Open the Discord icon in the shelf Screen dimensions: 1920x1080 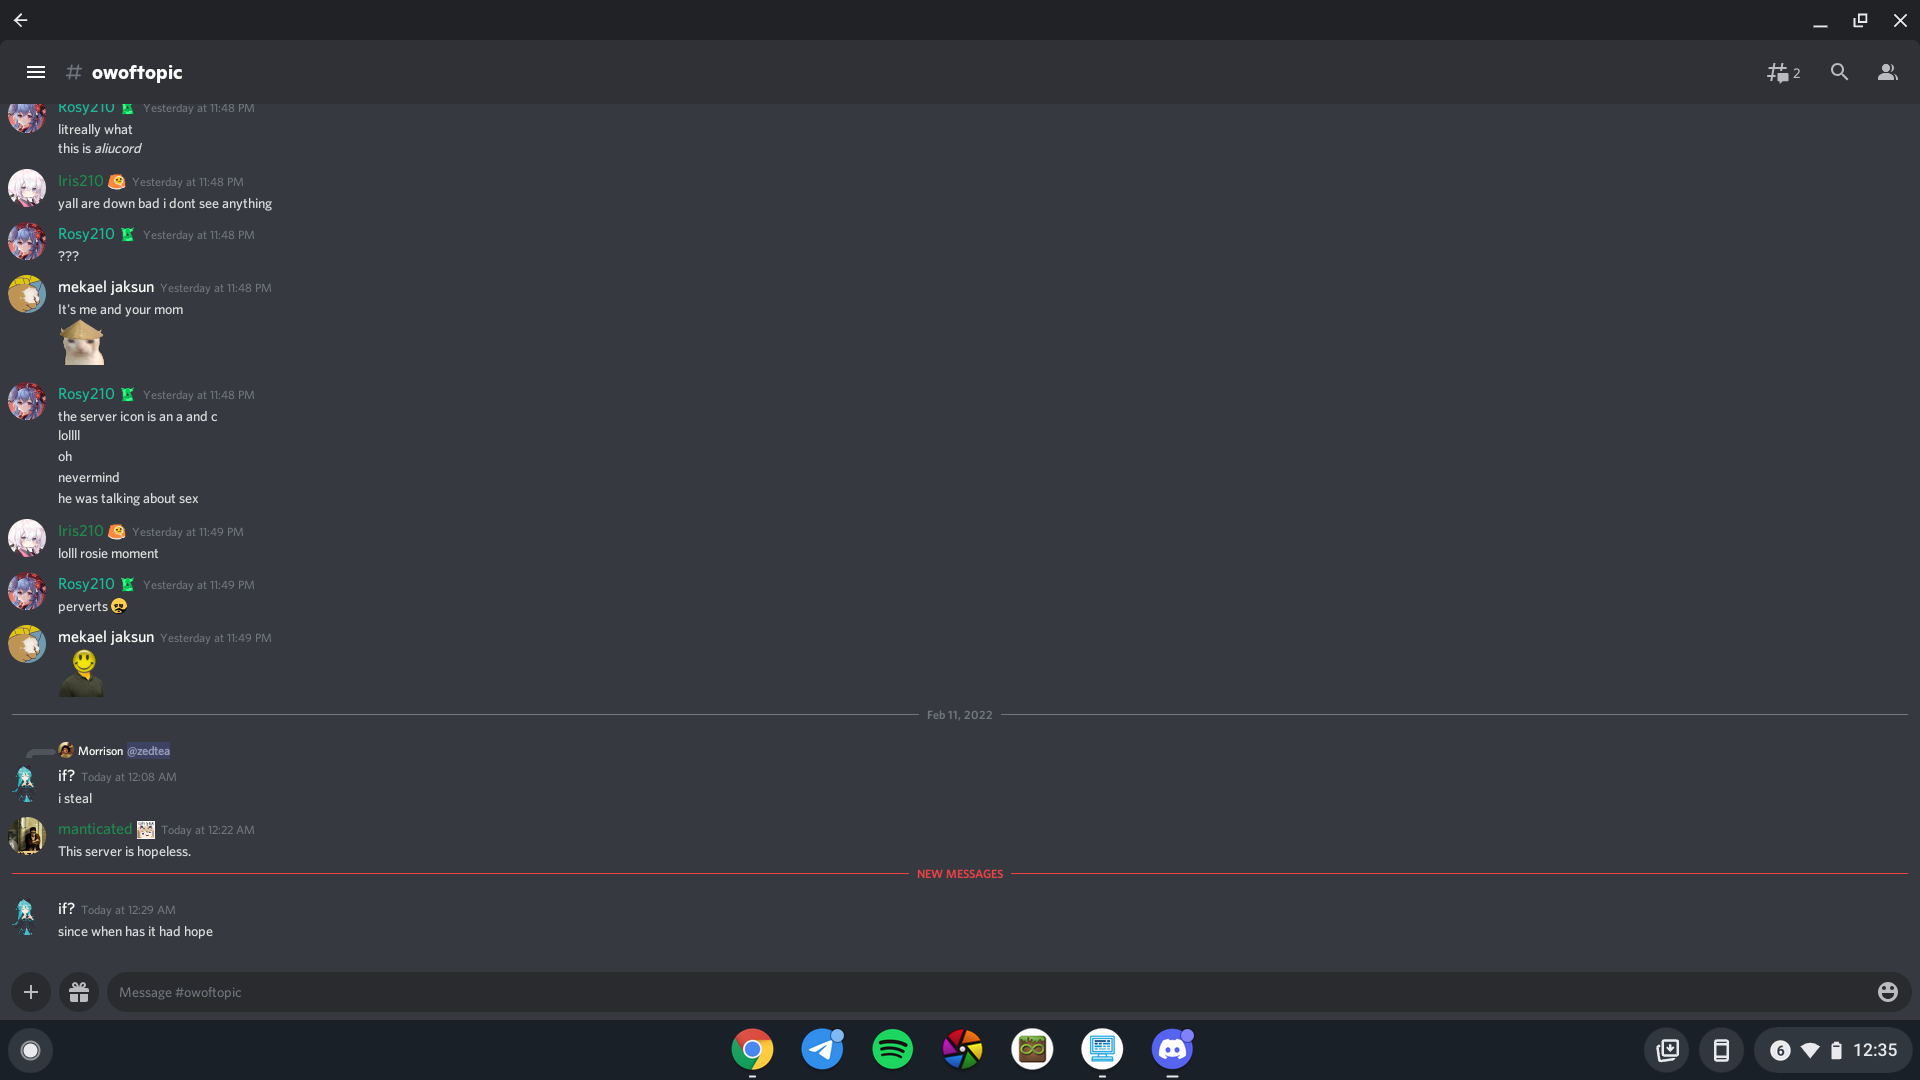(1172, 1049)
